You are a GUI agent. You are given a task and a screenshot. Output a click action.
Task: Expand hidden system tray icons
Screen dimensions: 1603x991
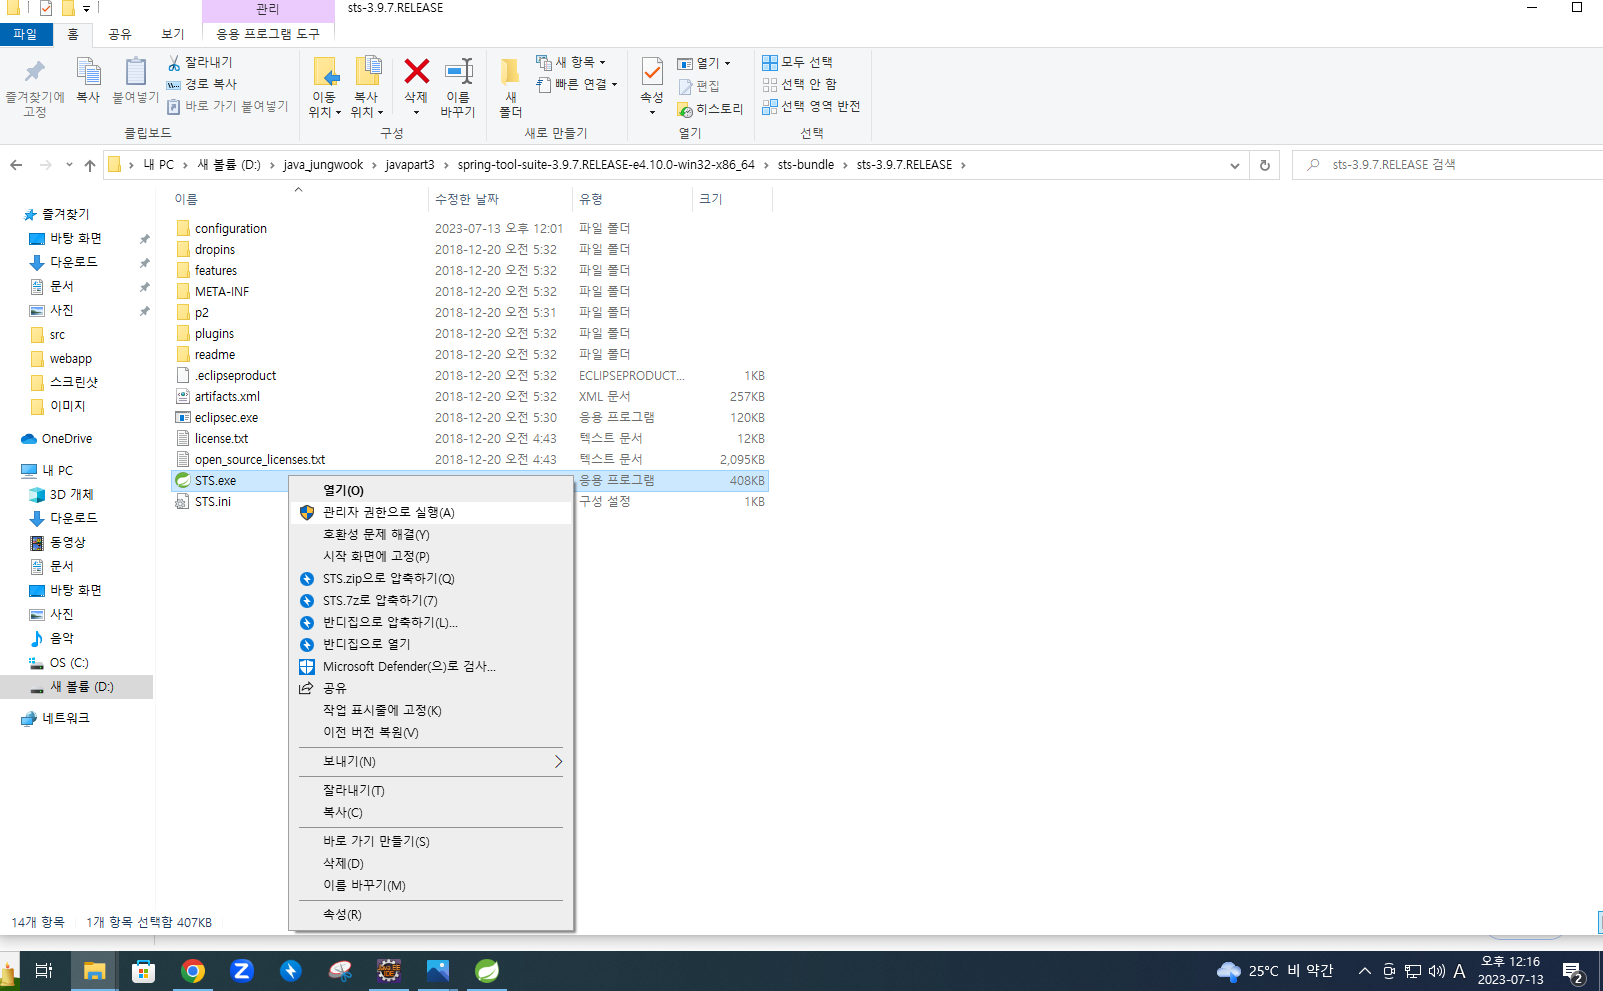point(1364,971)
